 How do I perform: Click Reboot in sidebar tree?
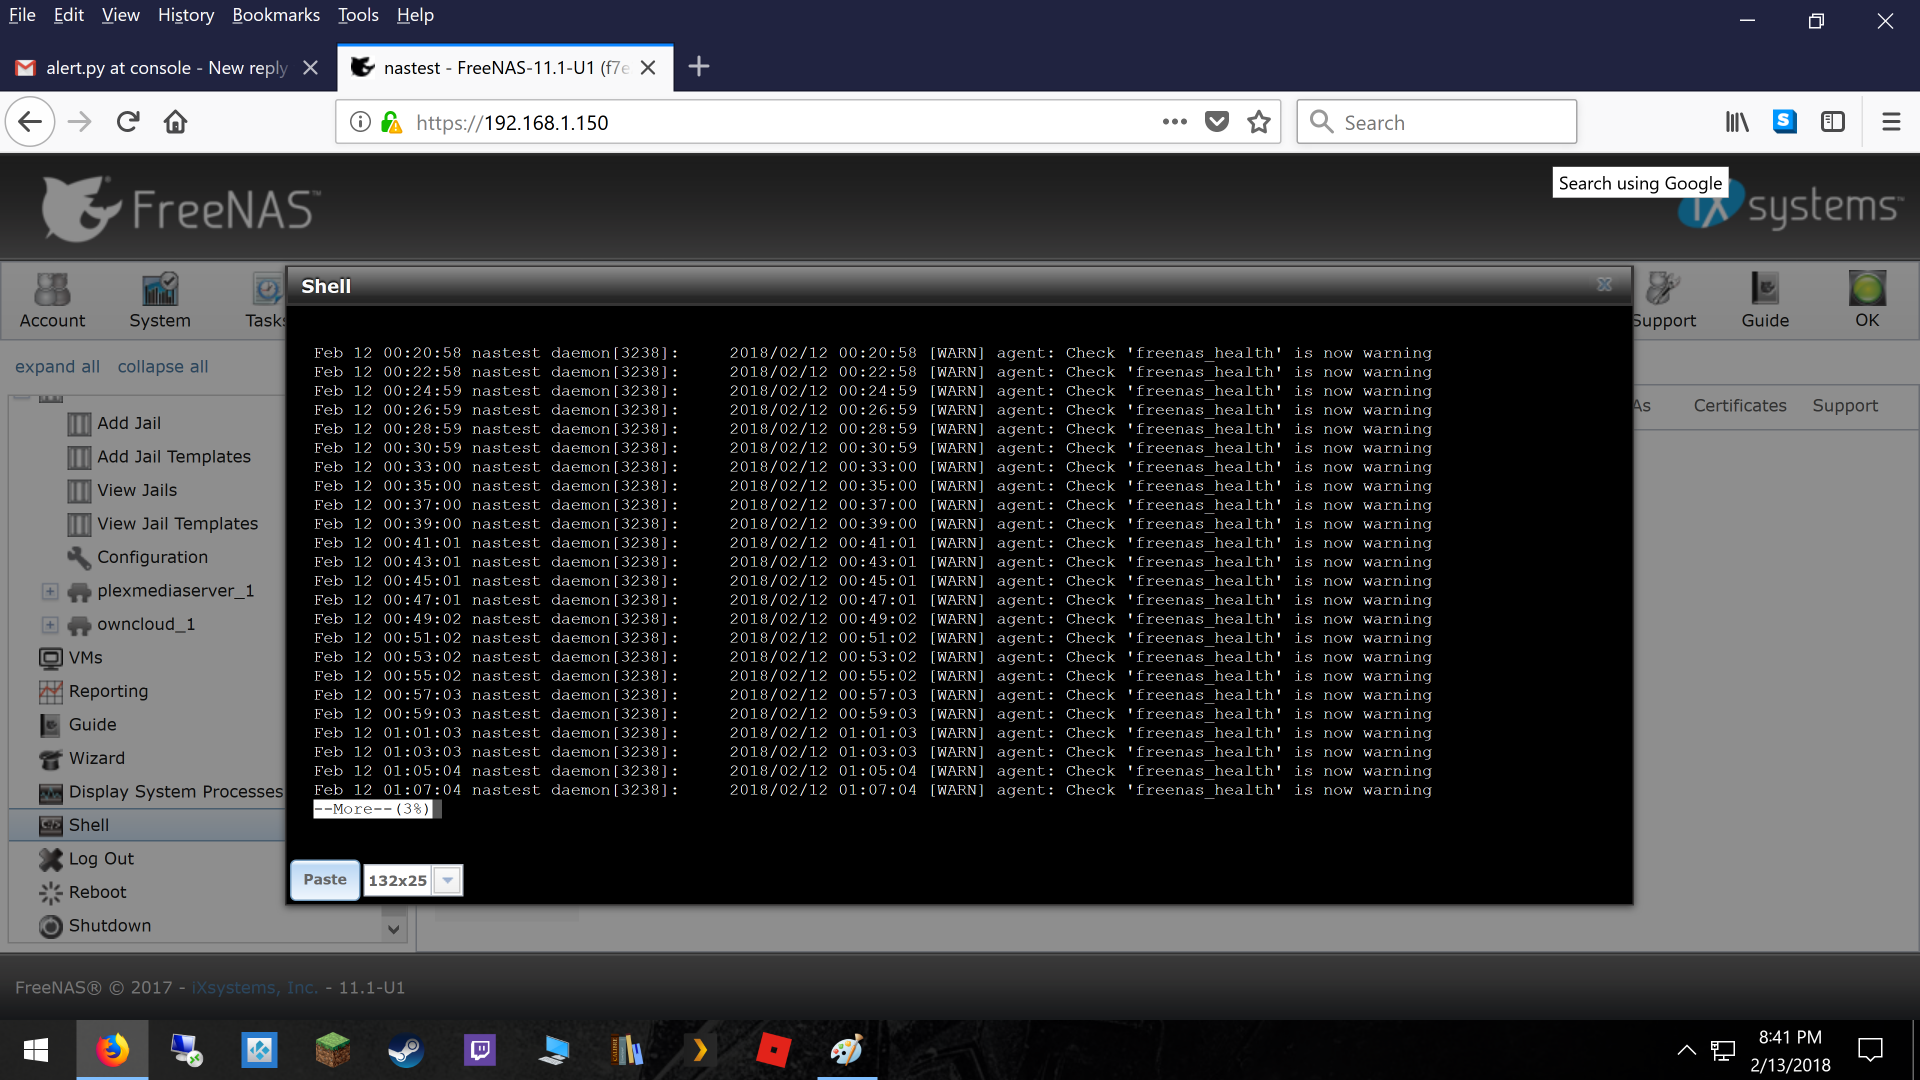(97, 892)
